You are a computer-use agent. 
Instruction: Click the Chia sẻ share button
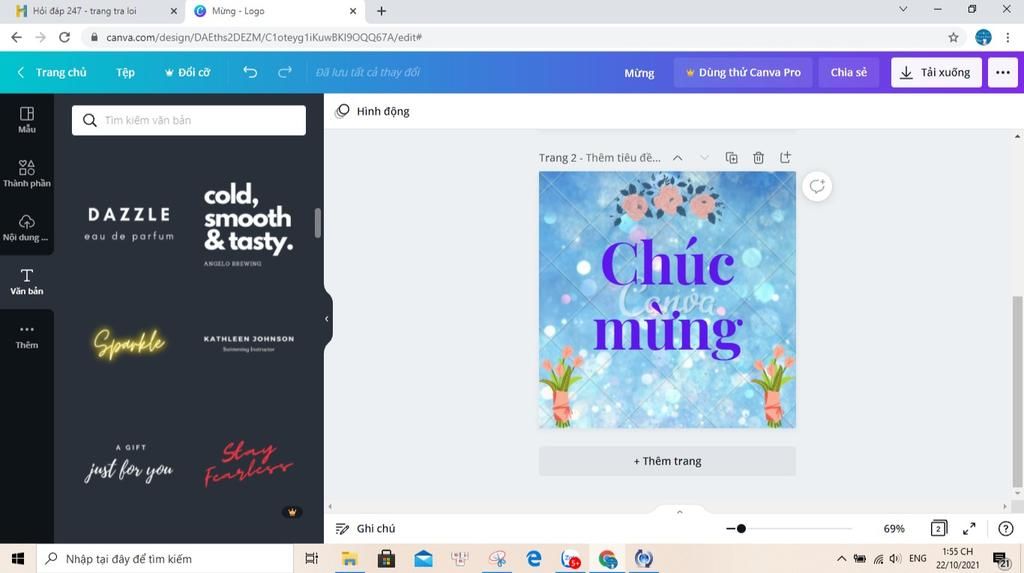click(848, 73)
